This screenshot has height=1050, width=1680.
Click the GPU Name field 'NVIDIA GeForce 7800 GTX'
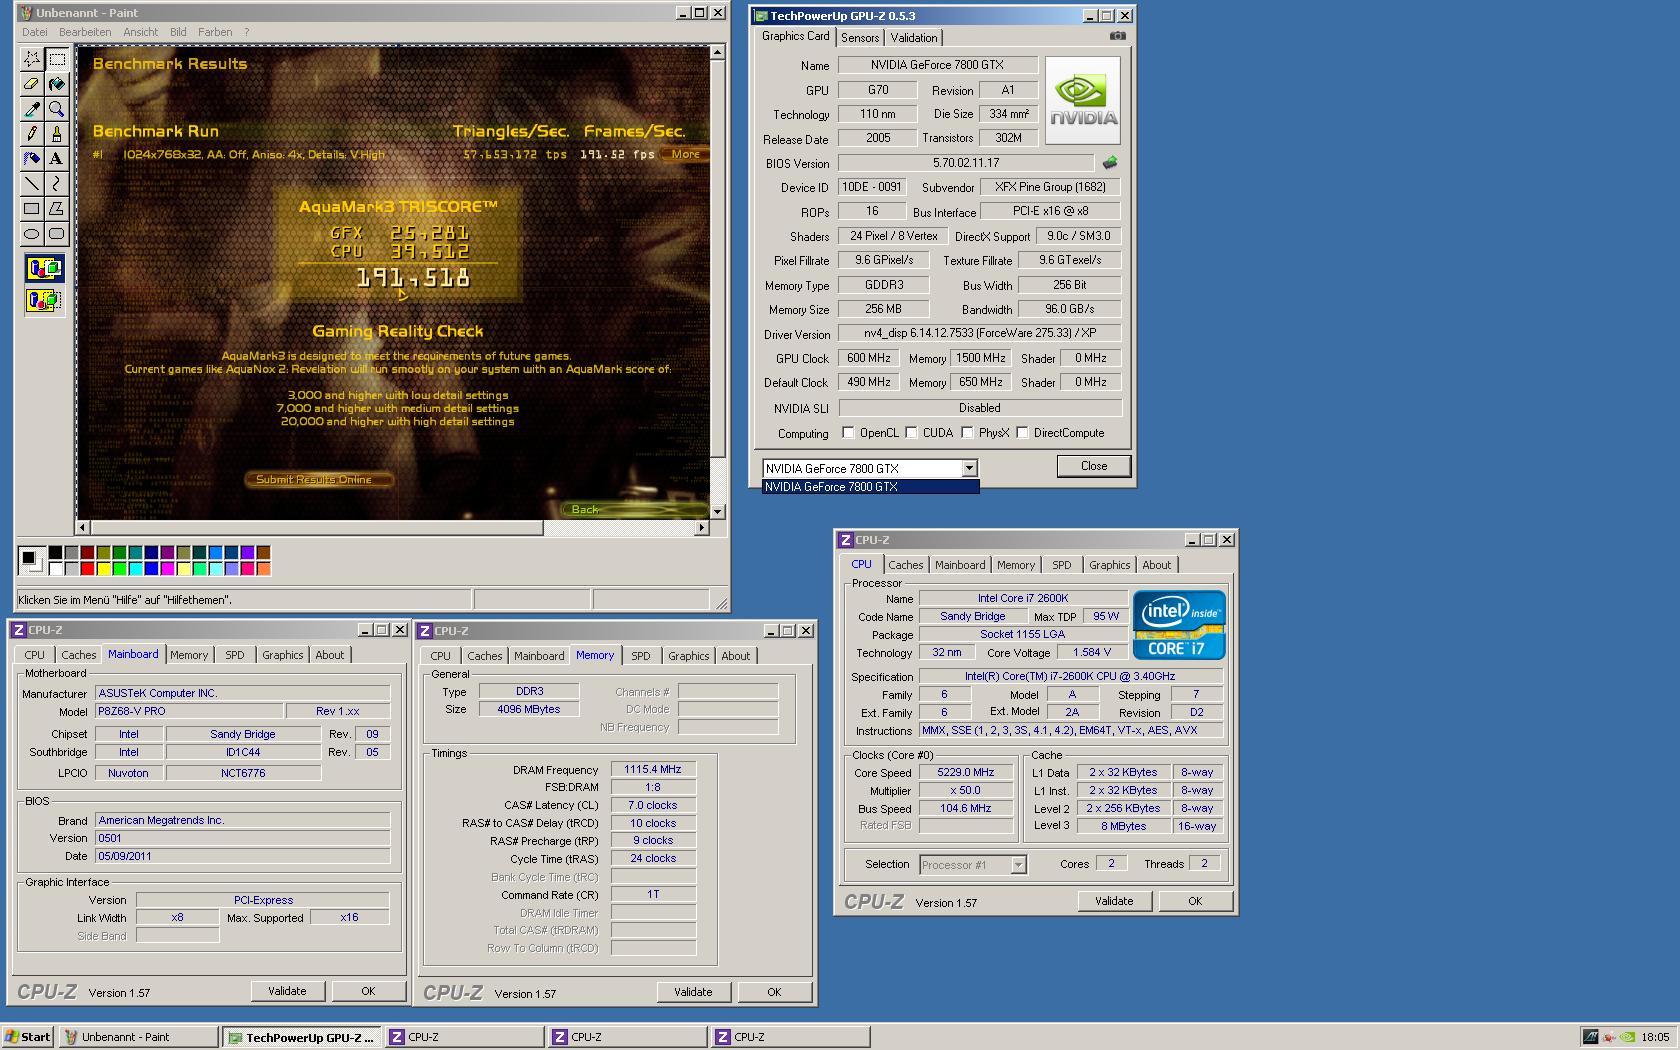(x=937, y=65)
